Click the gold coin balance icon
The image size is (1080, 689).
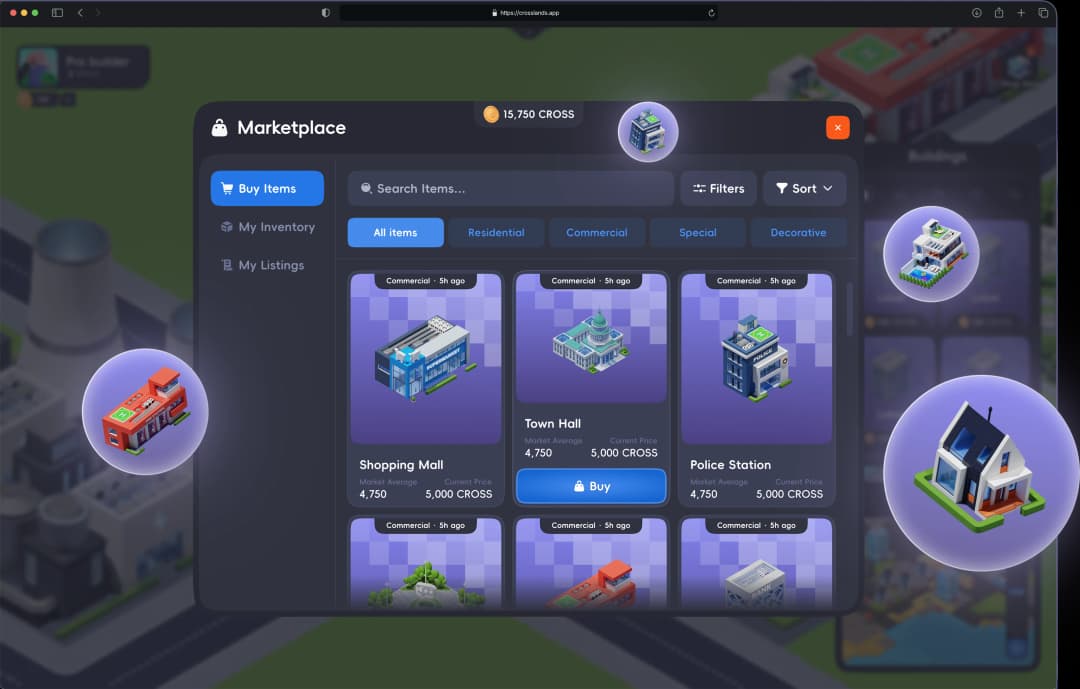click(x=491, y=114)
